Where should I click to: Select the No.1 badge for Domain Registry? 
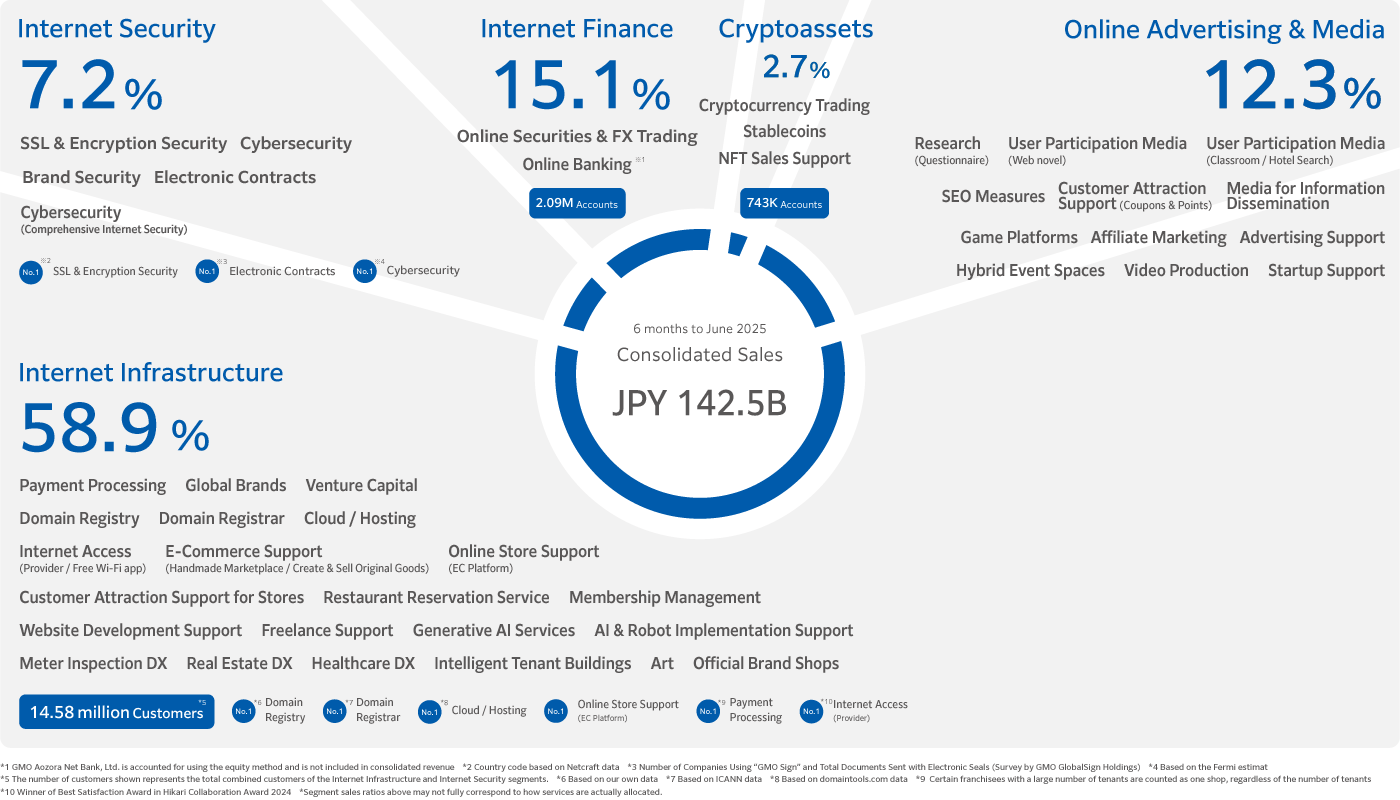(243, 711)
